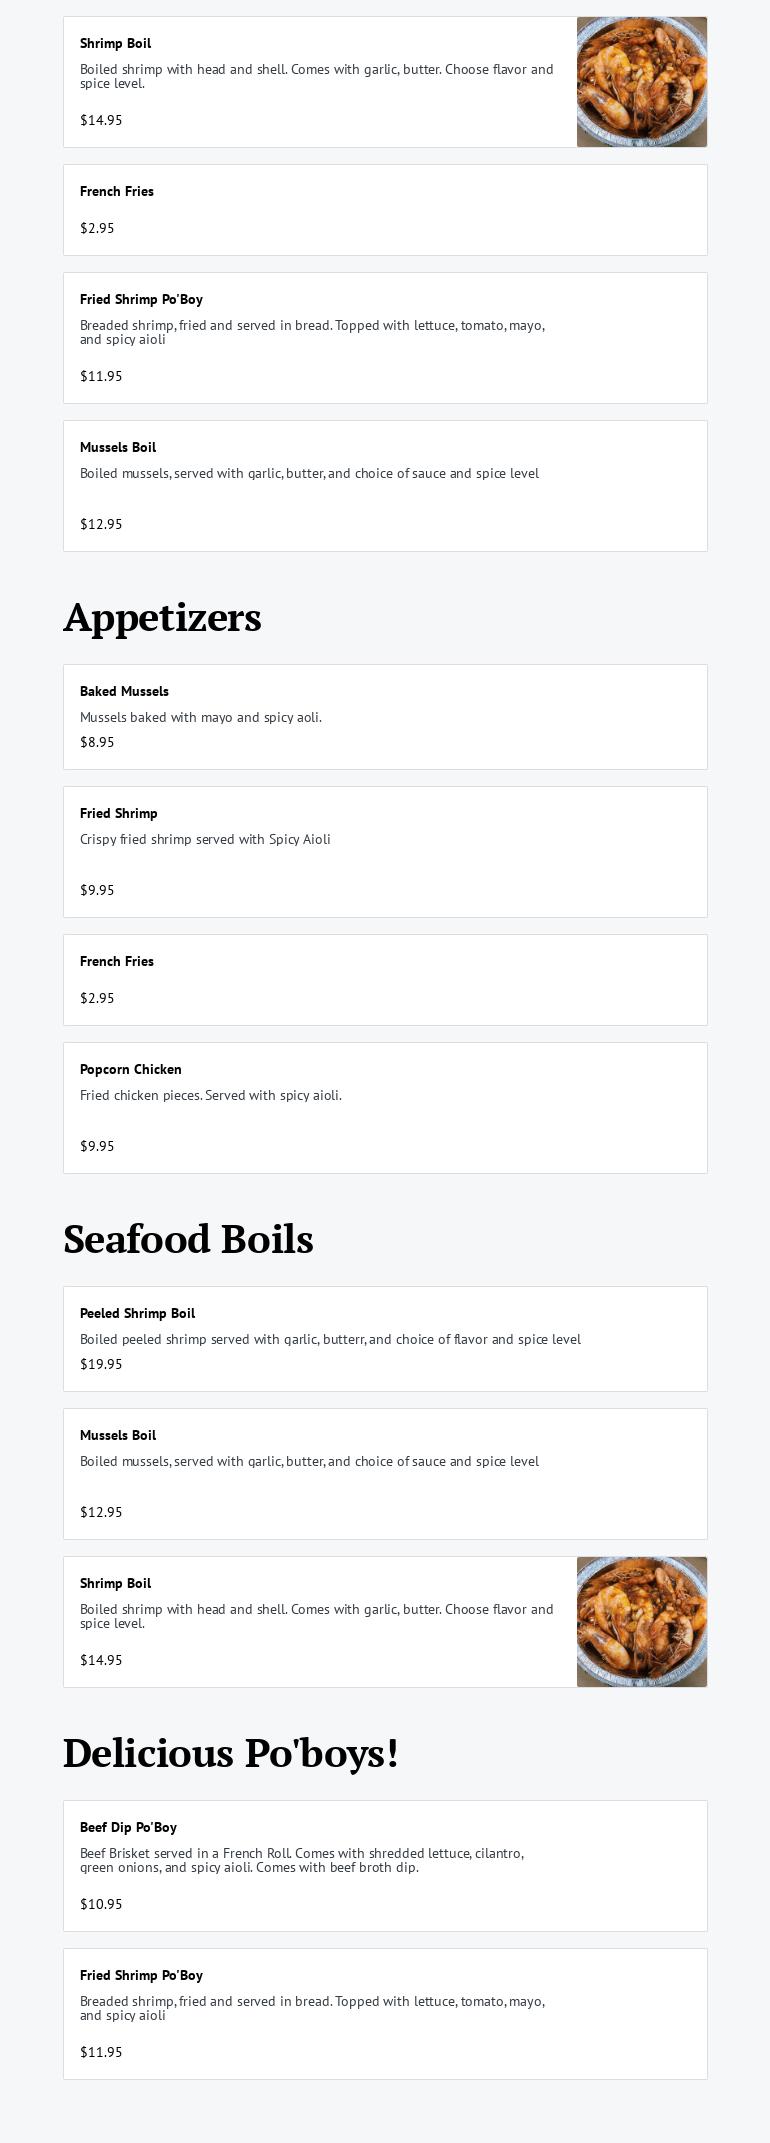Open the Popcorn Chicken item
The image size is (770, 2143).
point(385,1108)
